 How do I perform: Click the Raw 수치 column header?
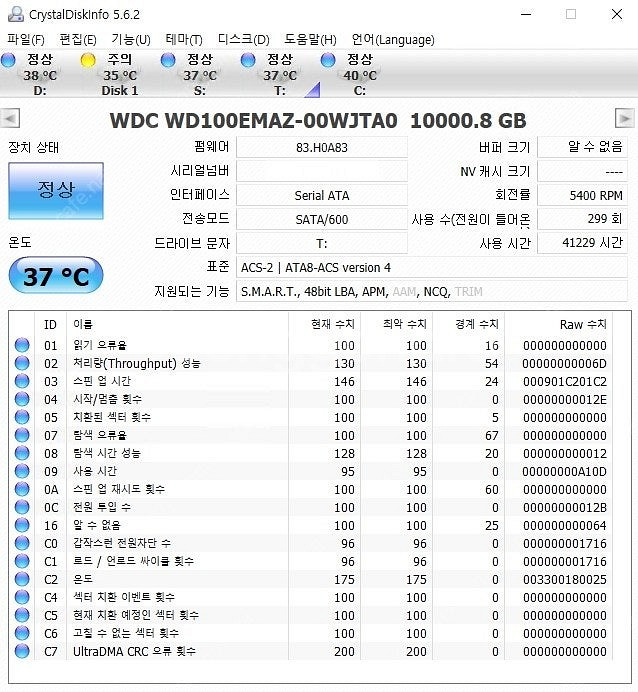(x=559, y=325)
